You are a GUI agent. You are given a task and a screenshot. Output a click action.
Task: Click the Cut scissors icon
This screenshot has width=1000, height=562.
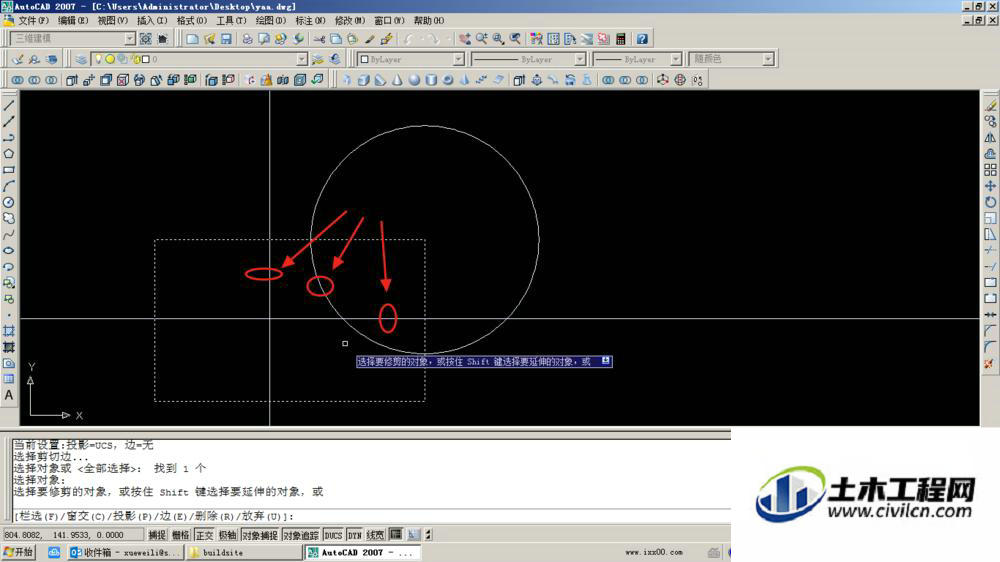(x=319, y=39)
